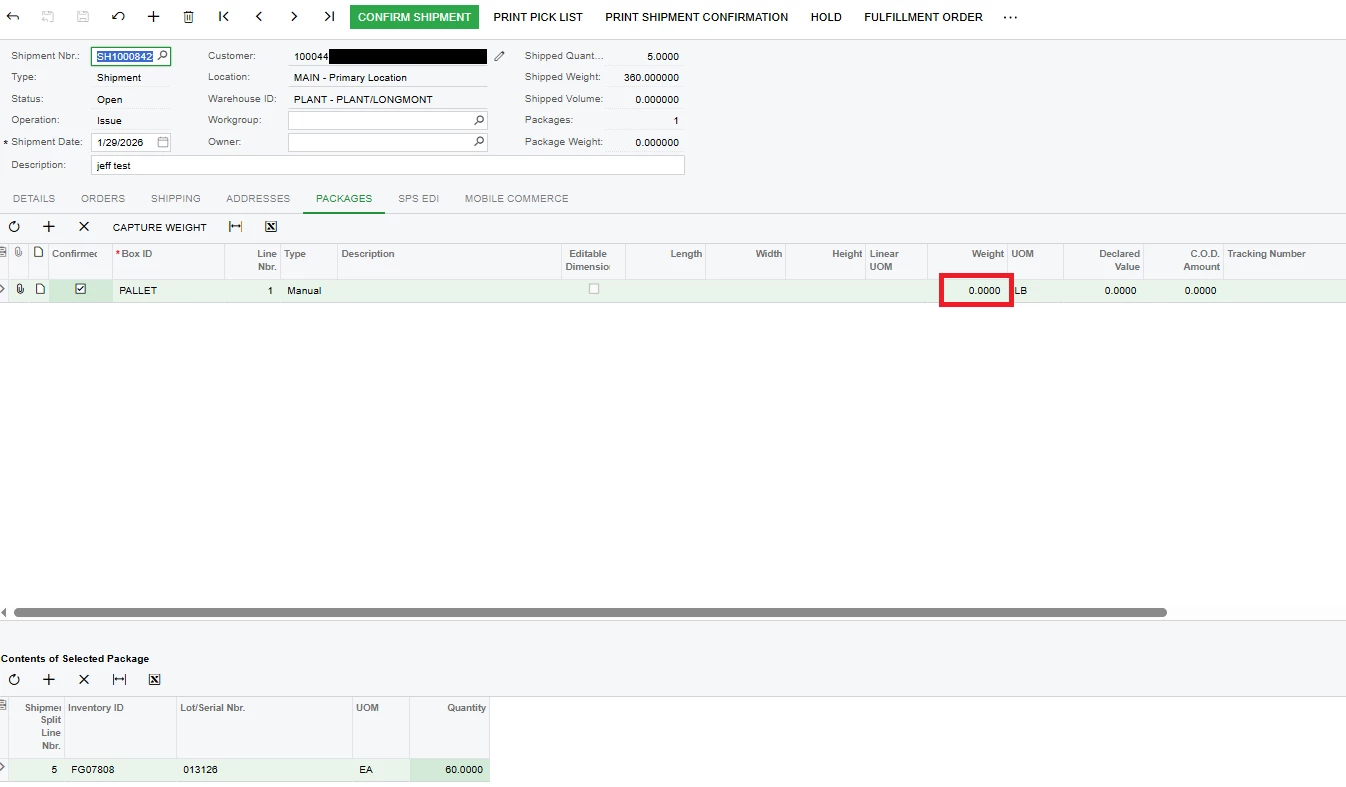Delete the shipment using the trash icon
The width and height of the screenshot is (1346, 787).
coord(188,17)
